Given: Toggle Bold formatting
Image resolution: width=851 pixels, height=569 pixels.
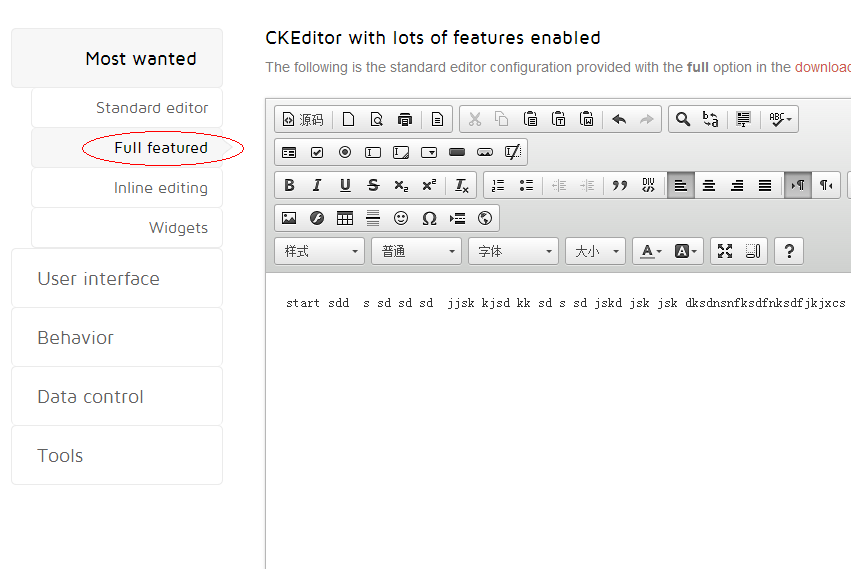Looking at the screenshot, I should pyautogui.click(x=289, y=185).
